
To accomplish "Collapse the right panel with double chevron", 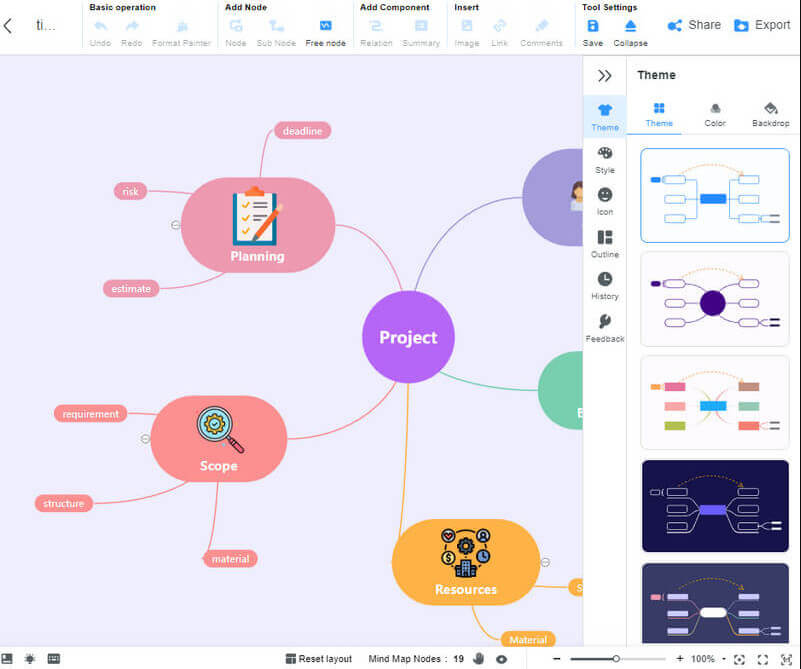I will point(605,75).
